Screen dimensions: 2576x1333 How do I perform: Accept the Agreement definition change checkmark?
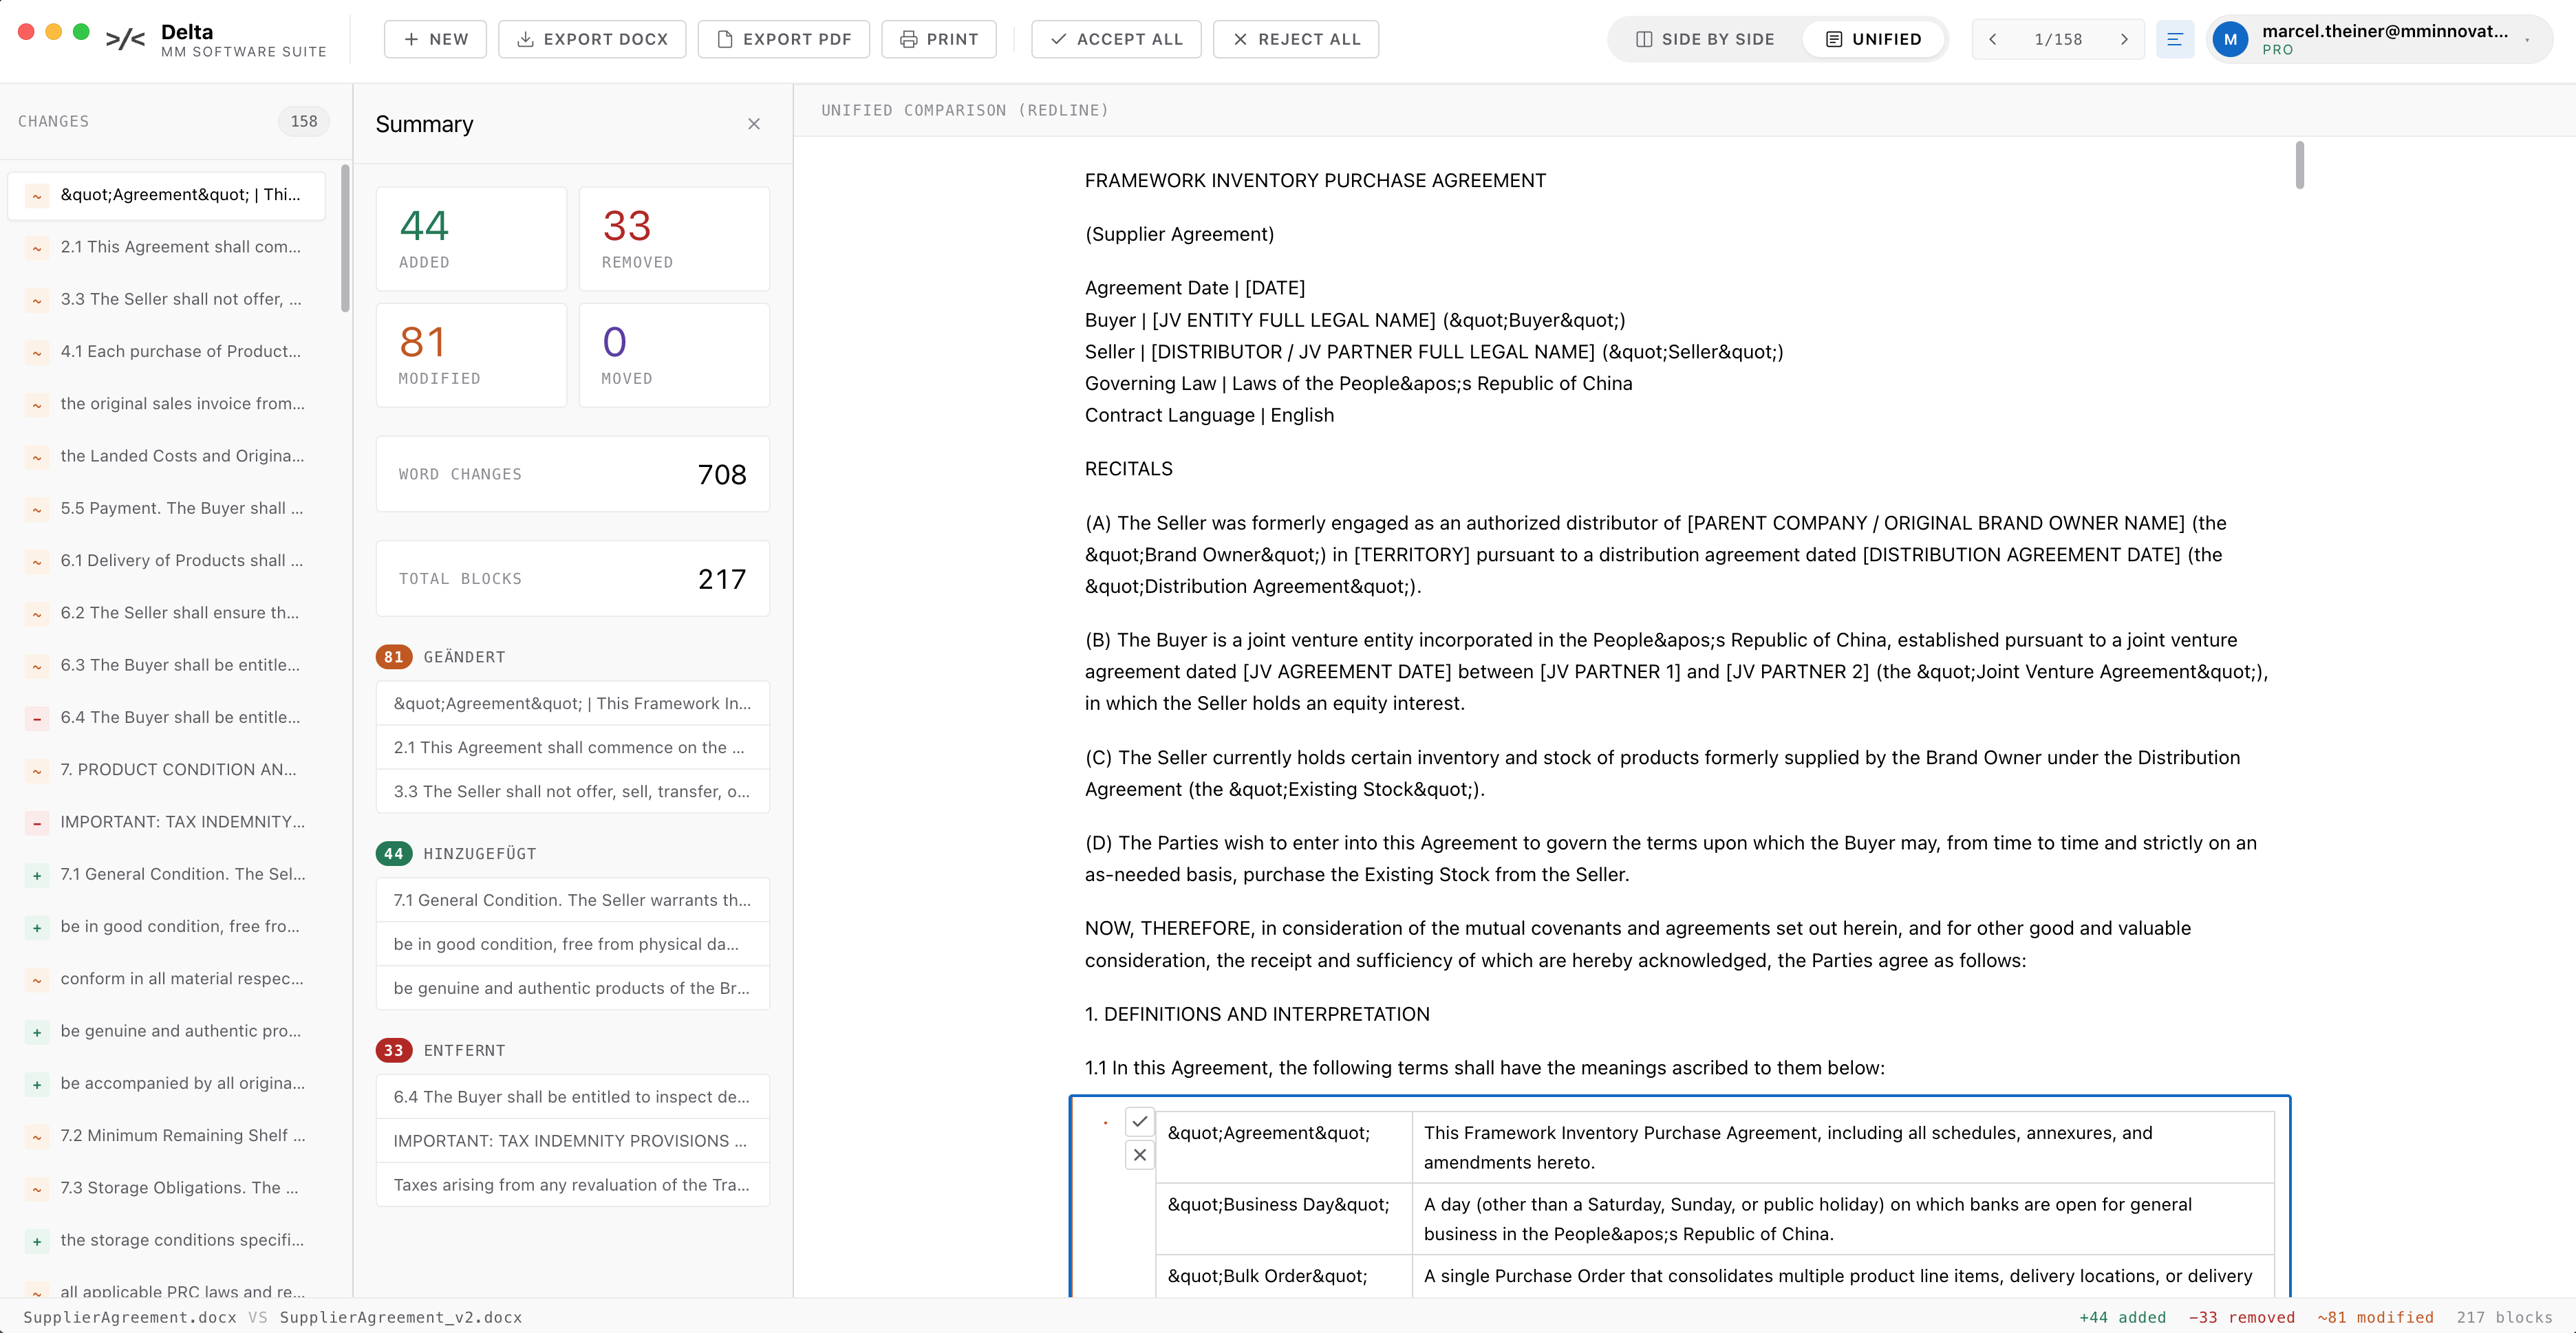click(1139, 1121)
